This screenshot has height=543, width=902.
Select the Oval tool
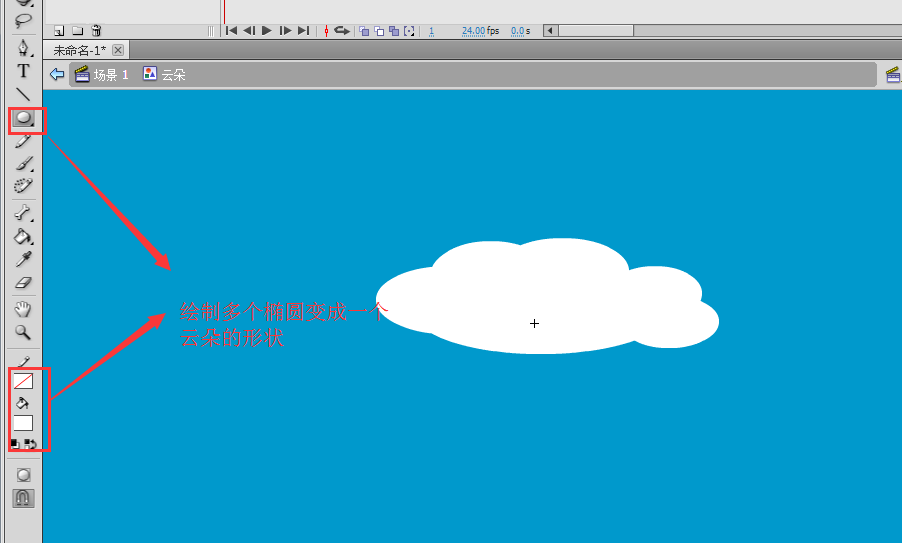click(23, 118)
